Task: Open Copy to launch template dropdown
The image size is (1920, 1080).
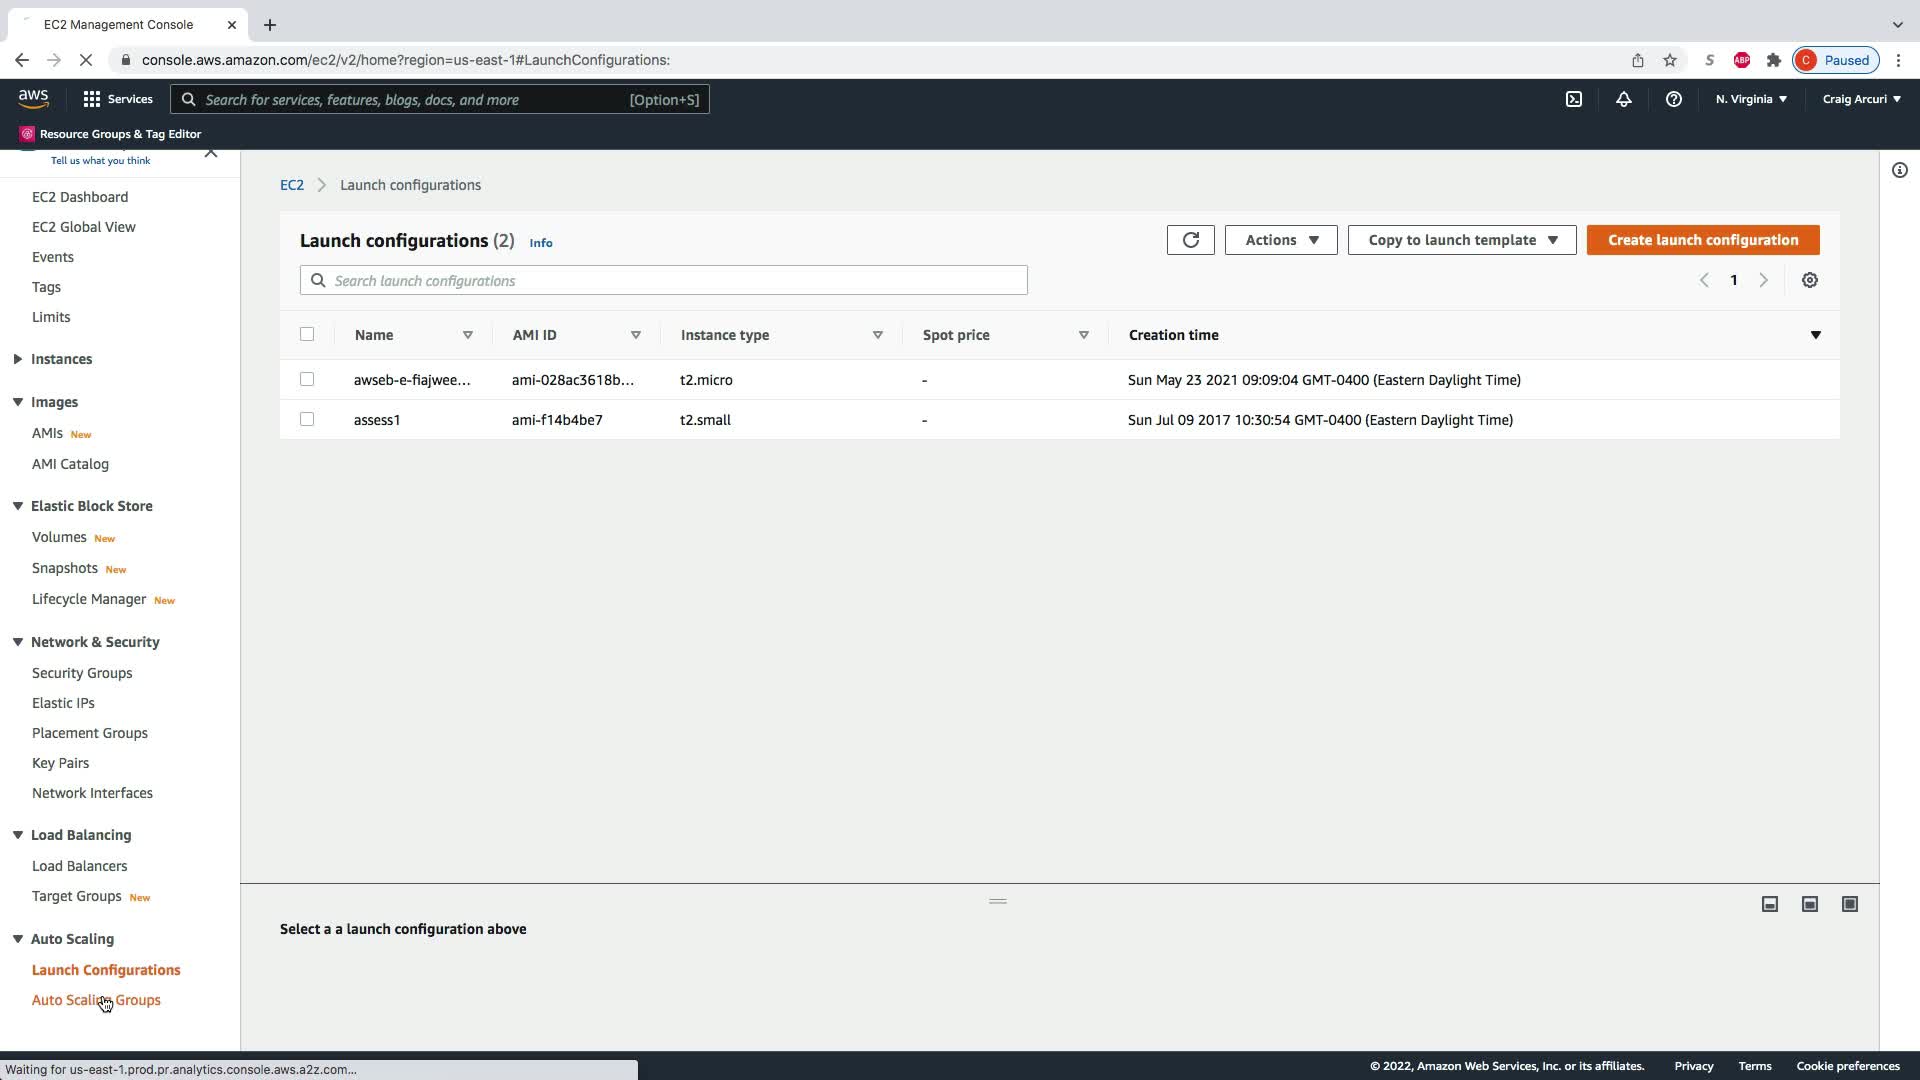Action: 1461,240
